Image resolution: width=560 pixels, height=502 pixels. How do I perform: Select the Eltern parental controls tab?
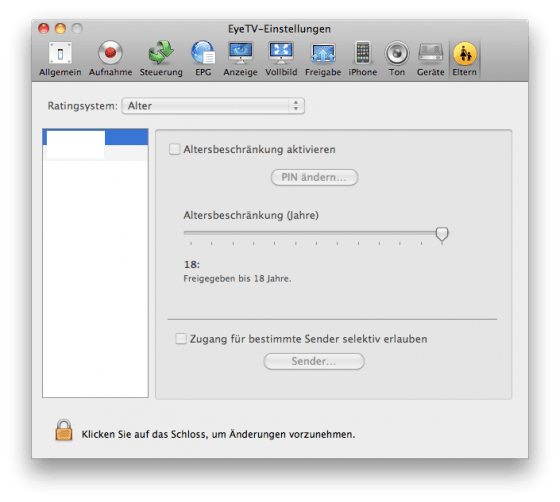tap(464, 59)
